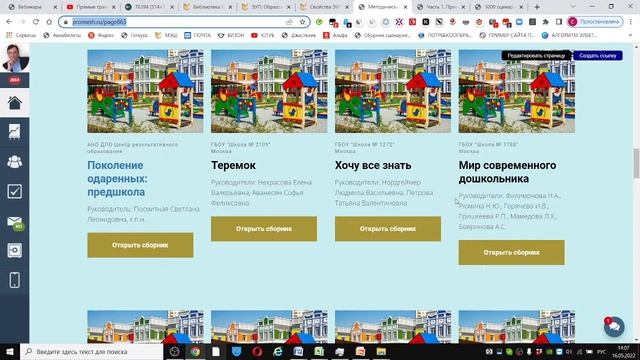Viewport: 640px width, 360px height.
Task: Click the page vertical scrollbar thumb
Action: pyautogui.click(x=636, y=163)
